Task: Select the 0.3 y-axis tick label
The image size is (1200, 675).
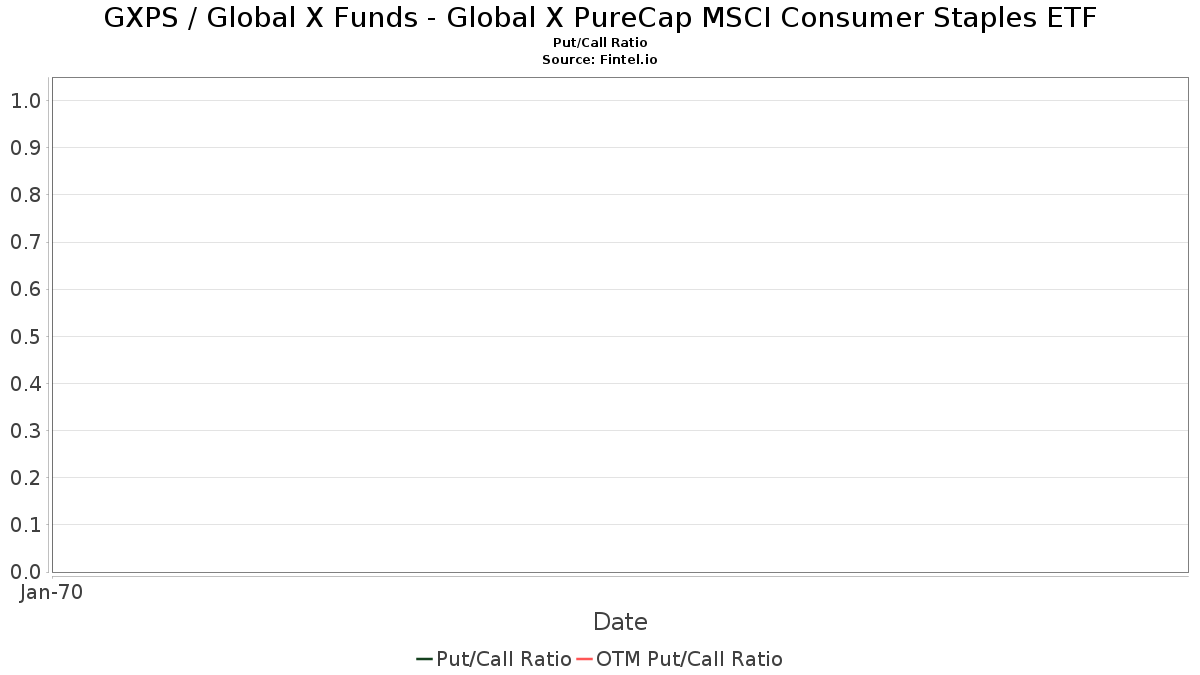Action: 25,431
